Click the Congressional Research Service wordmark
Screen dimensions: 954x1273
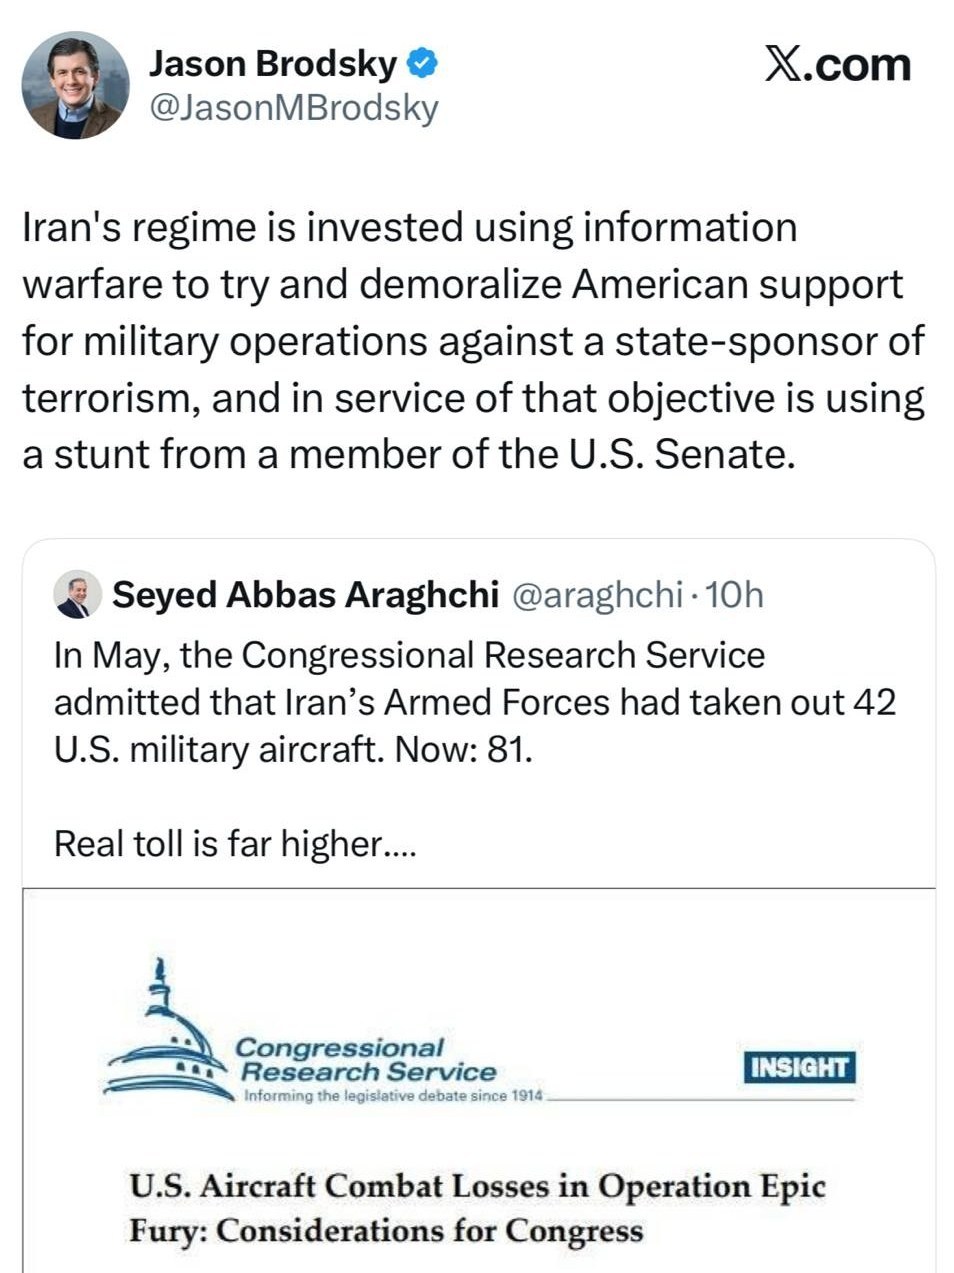click(x=365, y=1060)
